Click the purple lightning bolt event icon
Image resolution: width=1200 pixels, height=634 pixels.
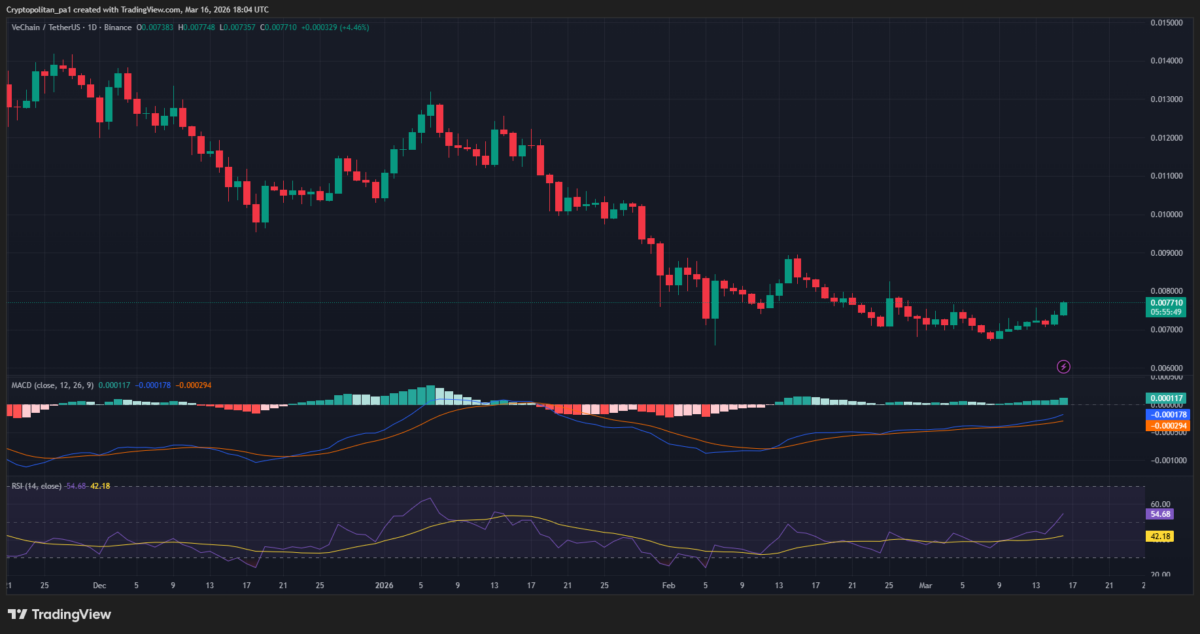tap(1064, 367)
